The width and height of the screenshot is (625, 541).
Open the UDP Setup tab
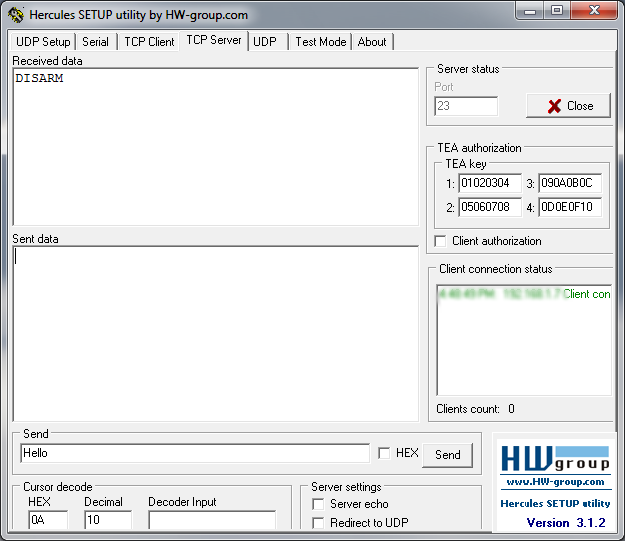coord(43,42)
